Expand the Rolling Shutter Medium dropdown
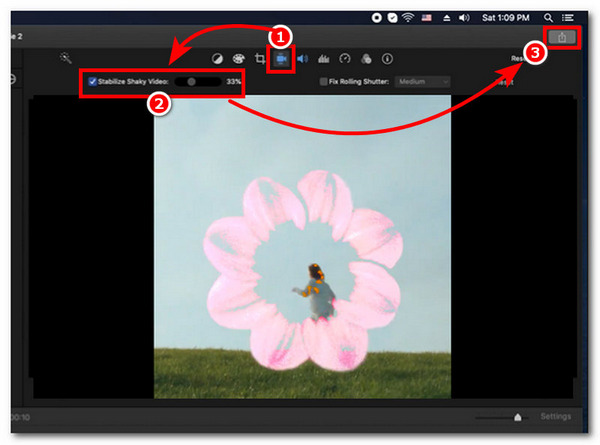 (x=423, y=81)
